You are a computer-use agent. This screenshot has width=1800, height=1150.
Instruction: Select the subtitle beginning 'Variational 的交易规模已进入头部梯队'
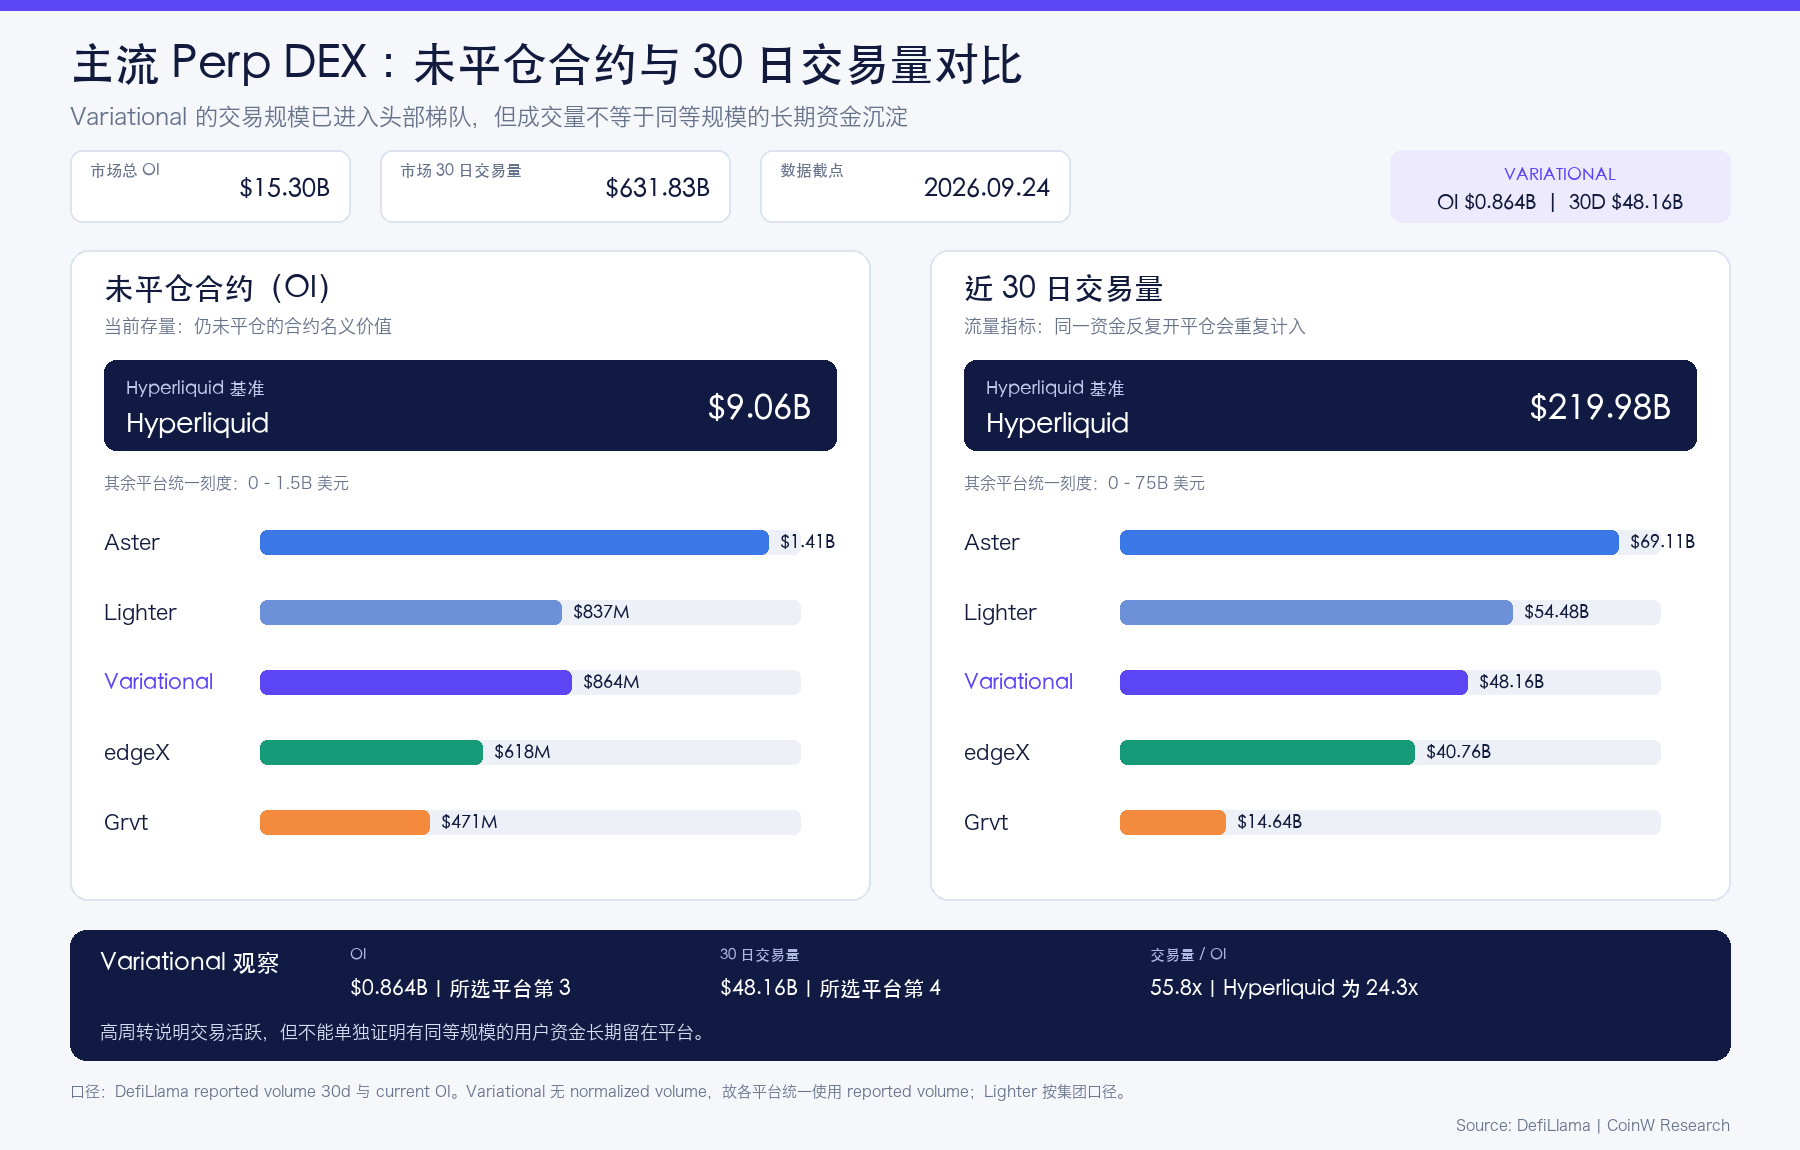click(489, 117)
